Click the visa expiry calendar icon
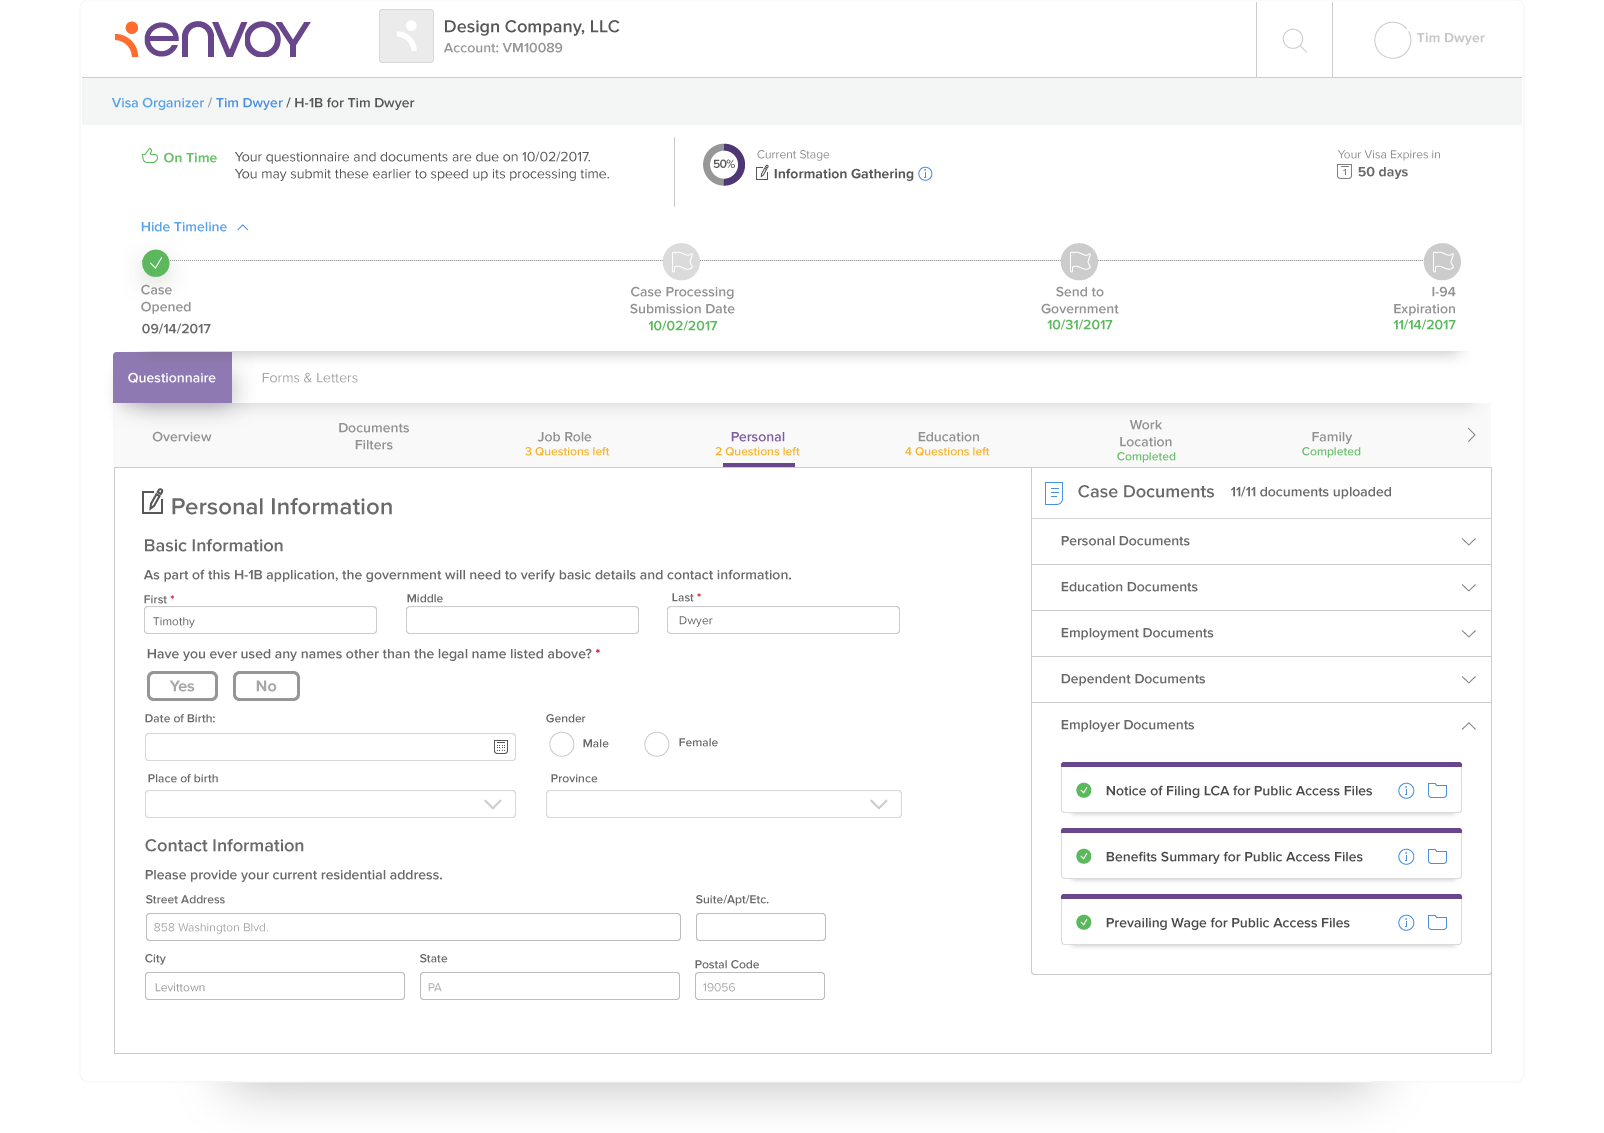 [1345, 172]
